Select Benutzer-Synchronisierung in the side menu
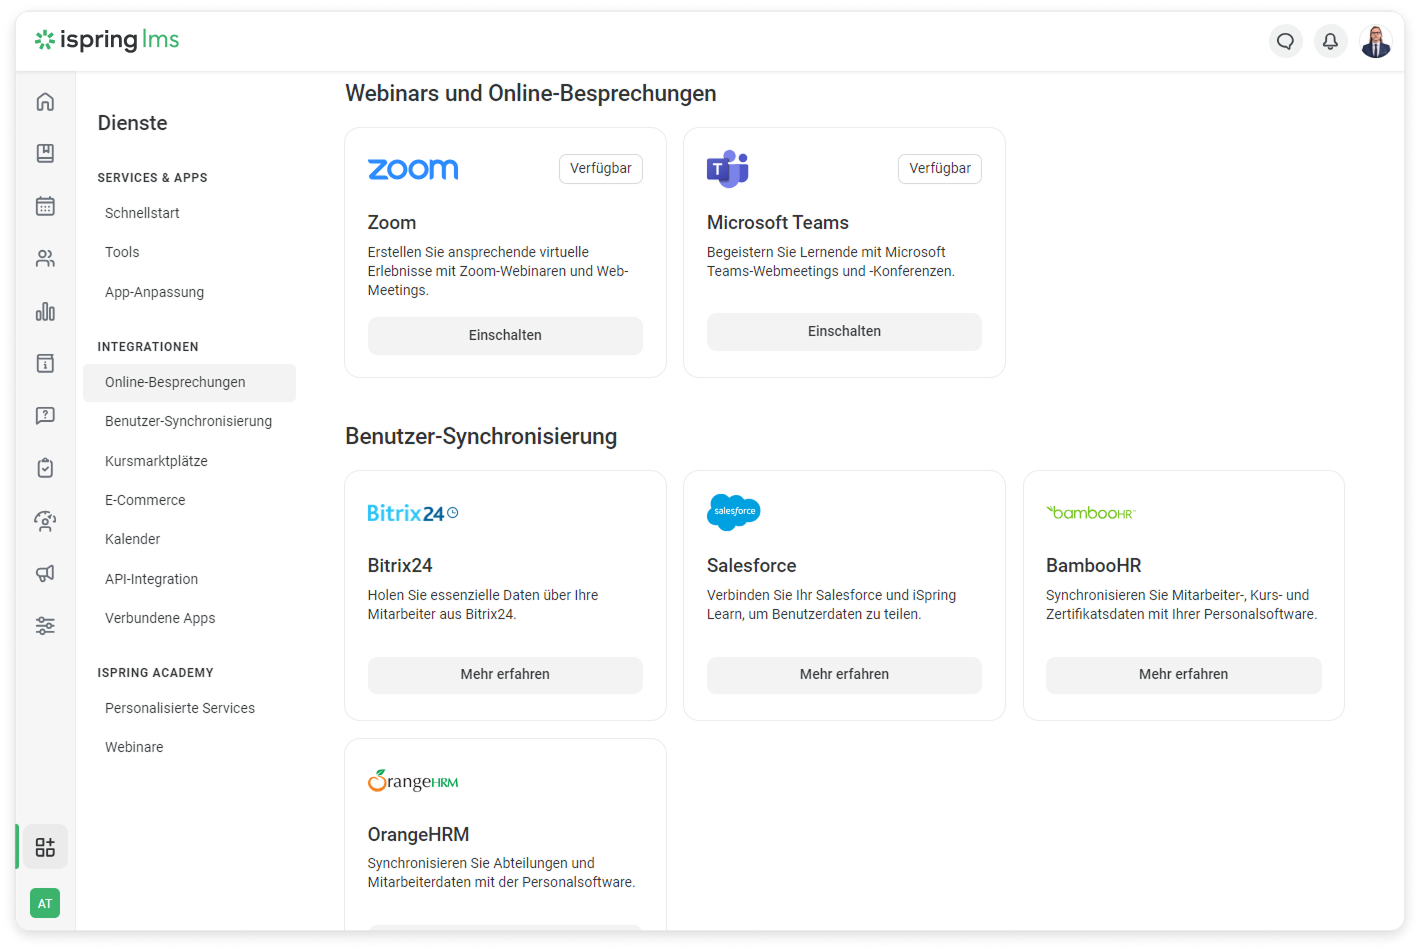The image size is (1420, 950). tap(188, 421)
